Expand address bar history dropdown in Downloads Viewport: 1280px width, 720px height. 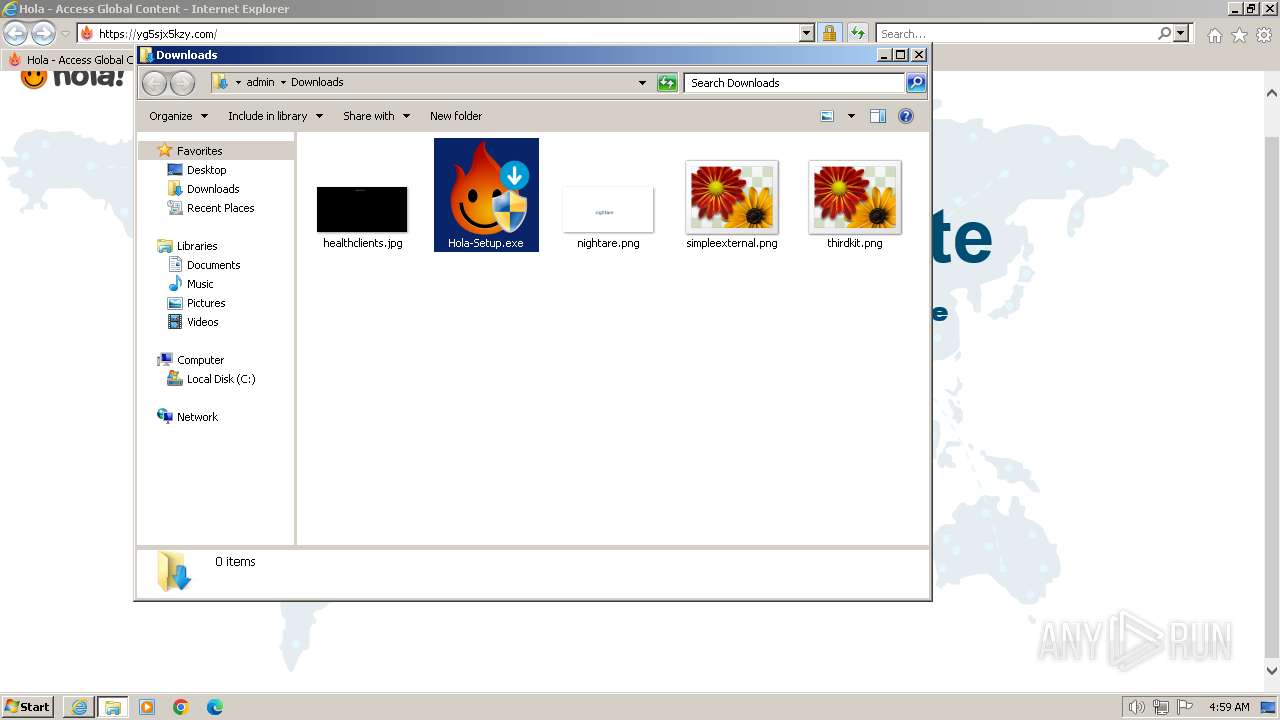click(x=642, y=83)
